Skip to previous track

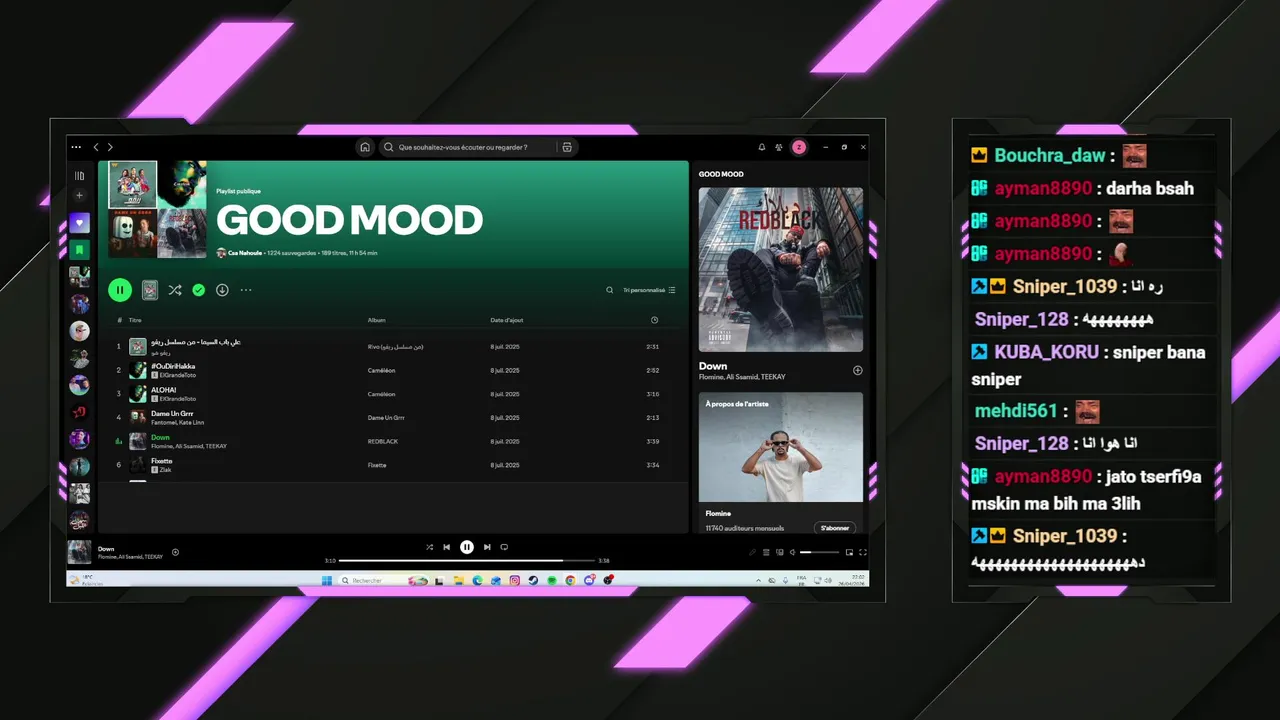tap(447, 547)
